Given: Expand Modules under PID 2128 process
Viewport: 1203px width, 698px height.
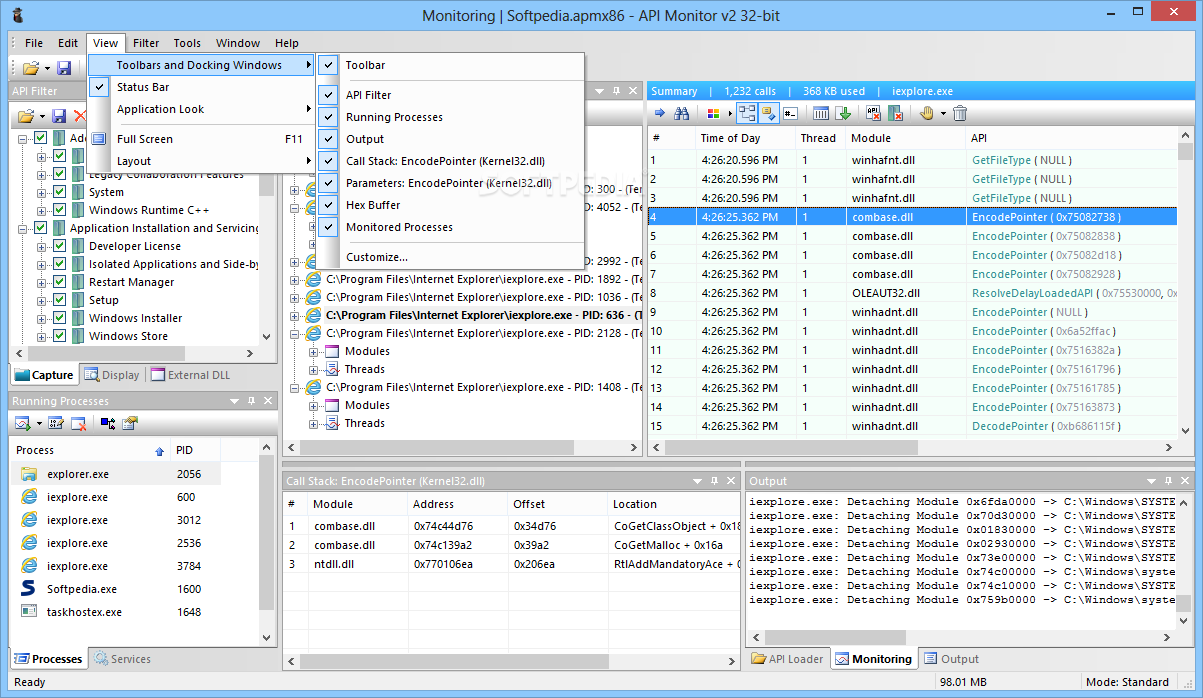Looking at the screenshot, I should coord(314,351).
